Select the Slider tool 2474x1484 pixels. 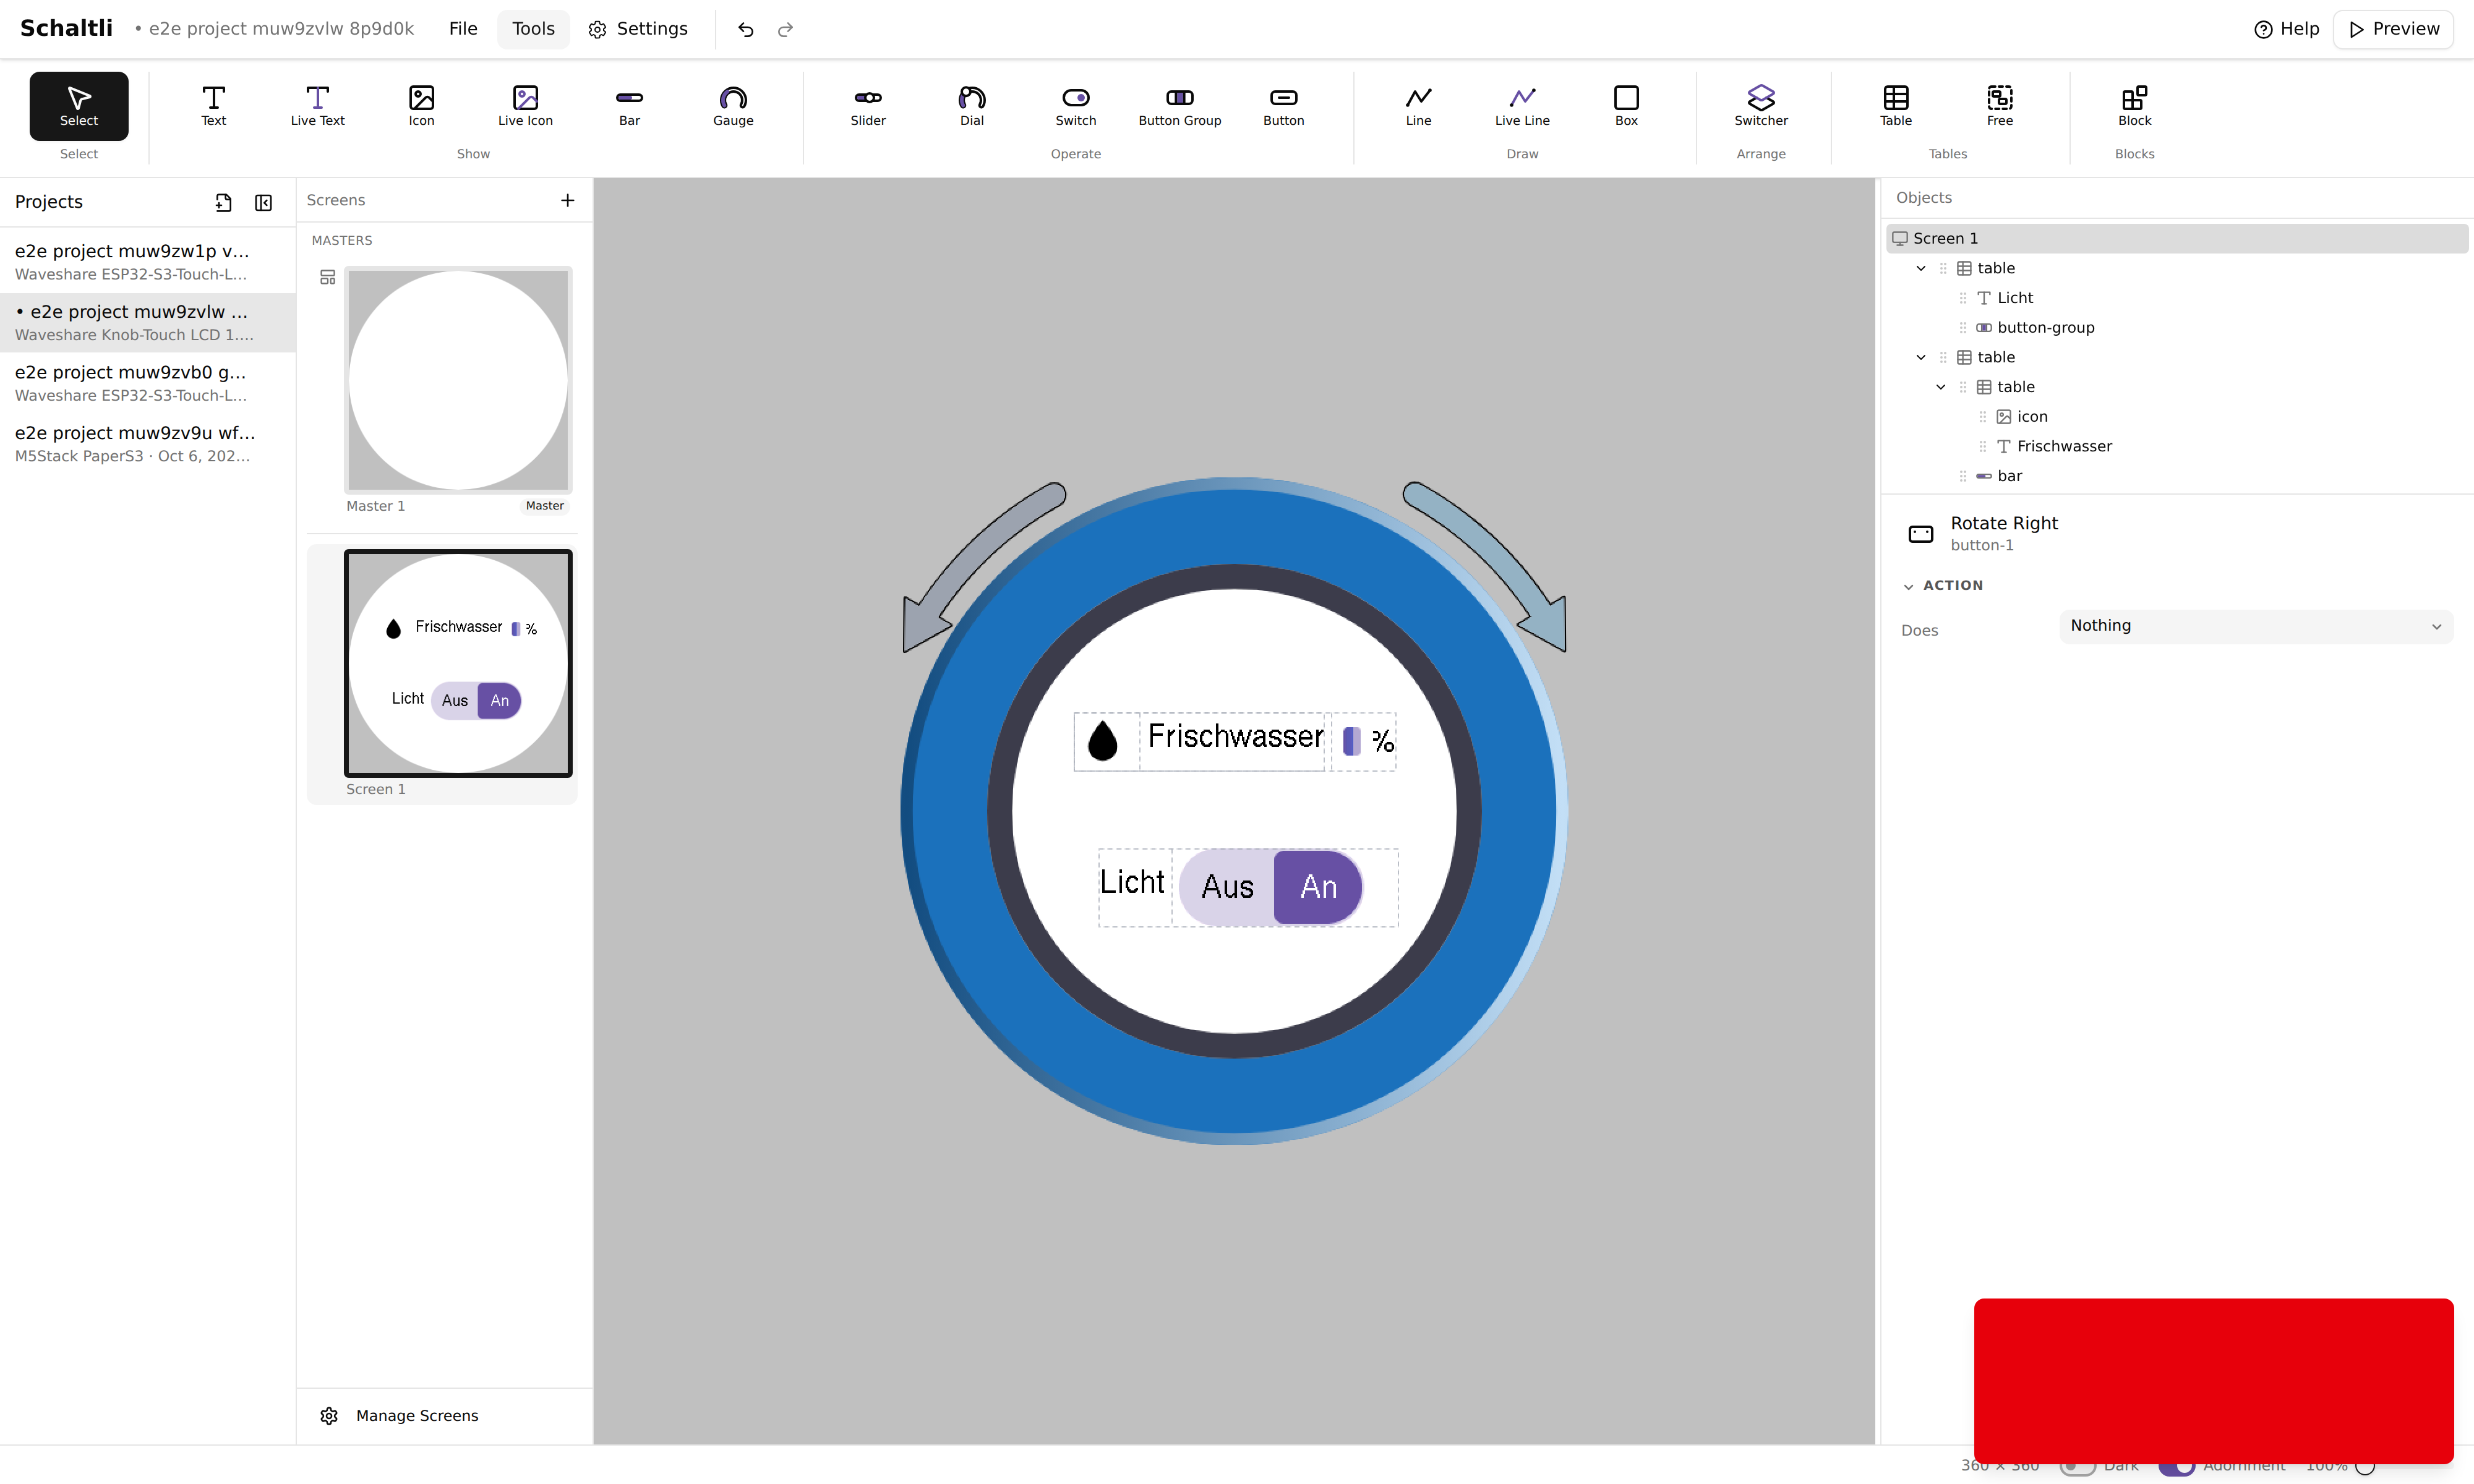[868, 106]
